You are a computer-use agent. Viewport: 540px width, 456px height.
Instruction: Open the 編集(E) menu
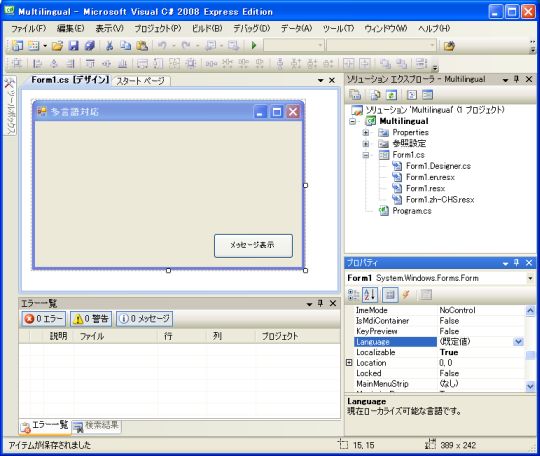(x=71, y=29)
